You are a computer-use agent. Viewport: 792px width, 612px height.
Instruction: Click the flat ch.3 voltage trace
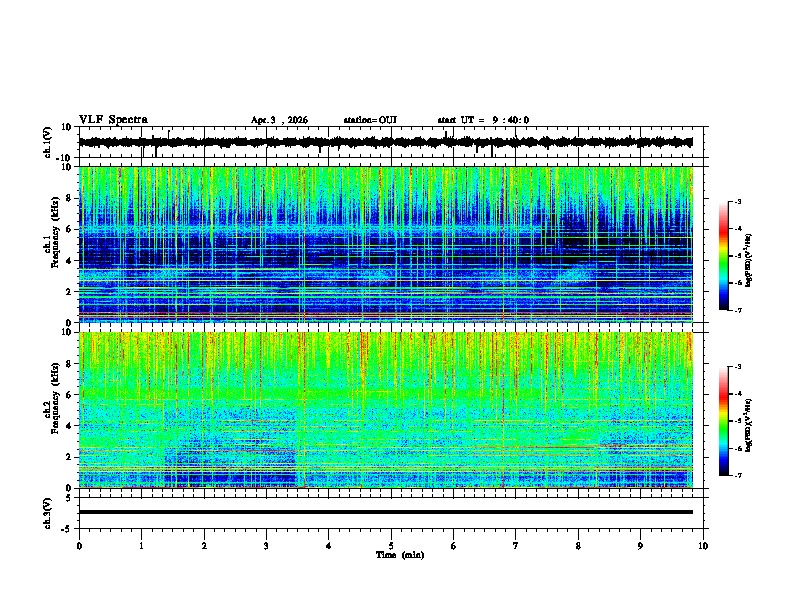coord(386,512)
